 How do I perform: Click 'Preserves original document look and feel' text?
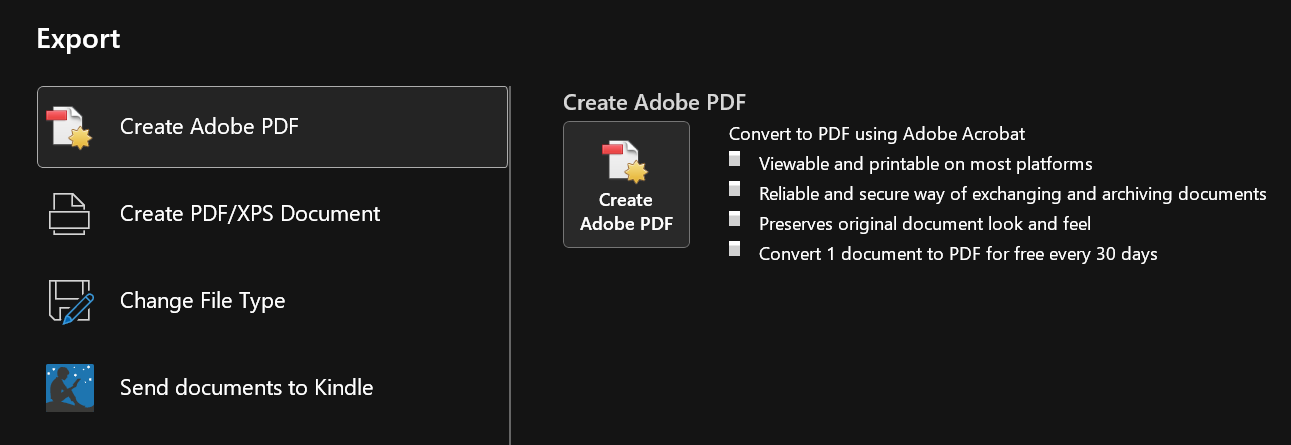[x=924, y=224]
